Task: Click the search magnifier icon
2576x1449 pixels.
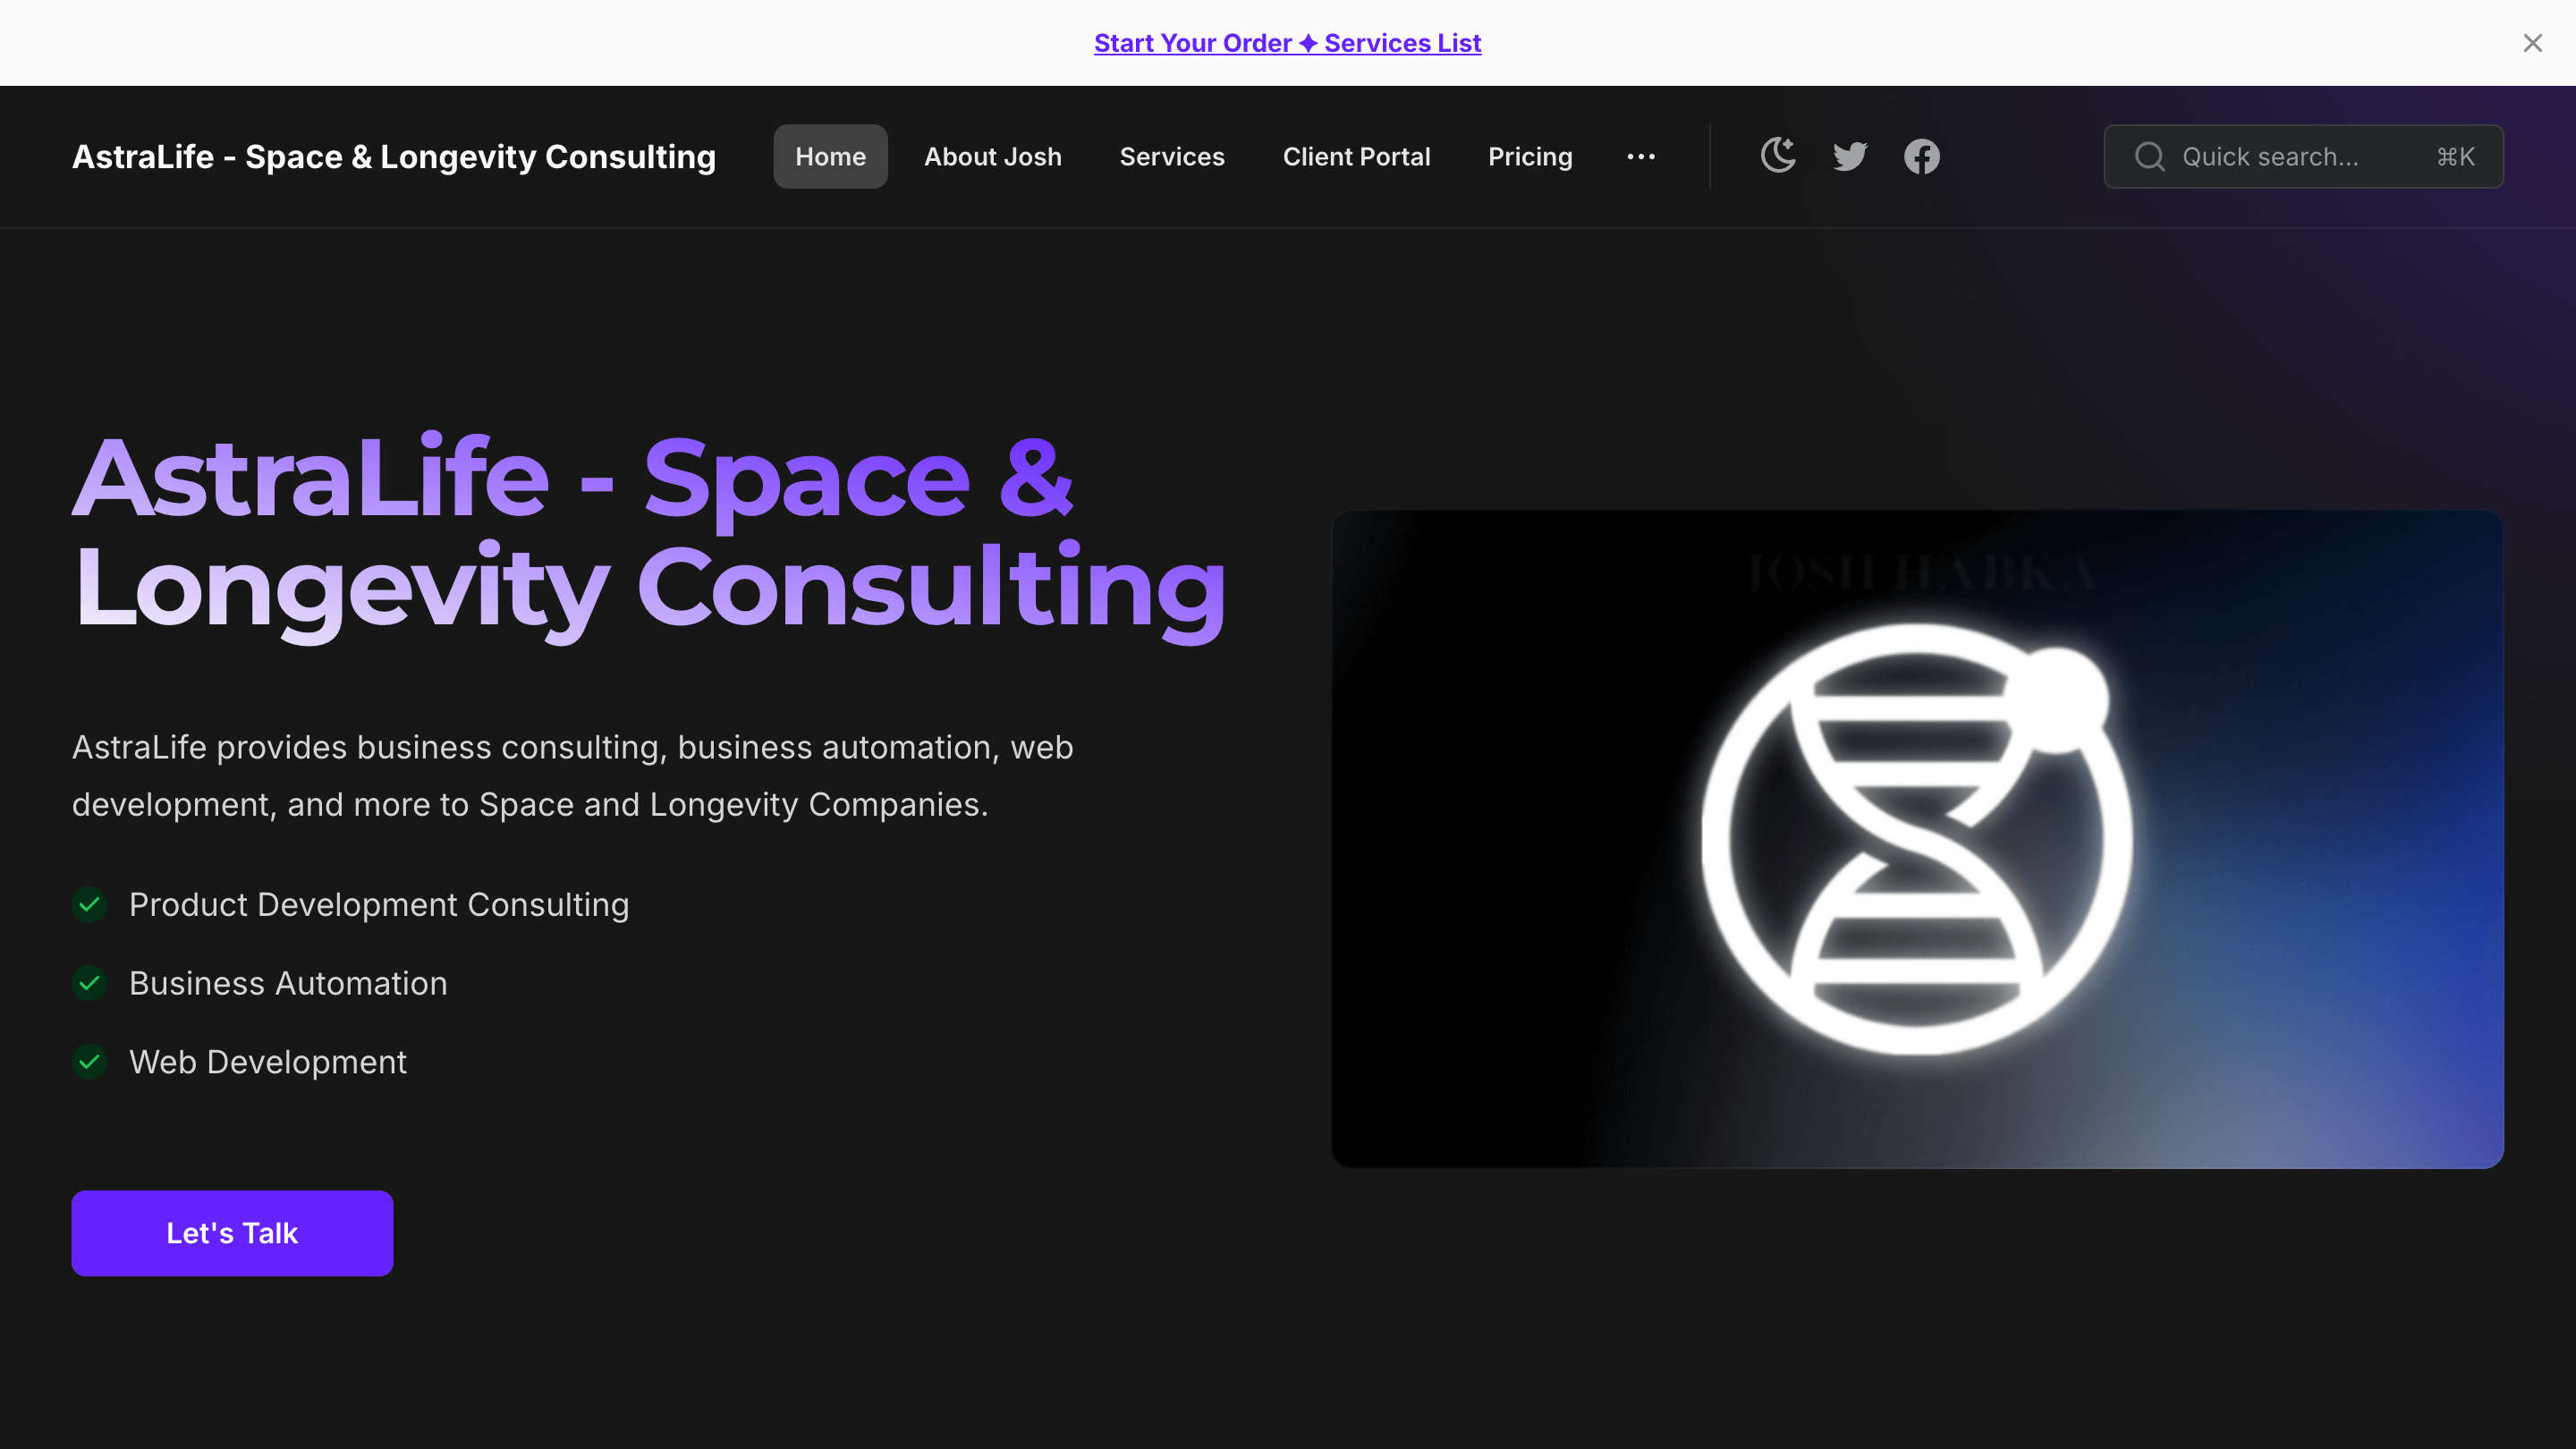Action: (2149, 156)
